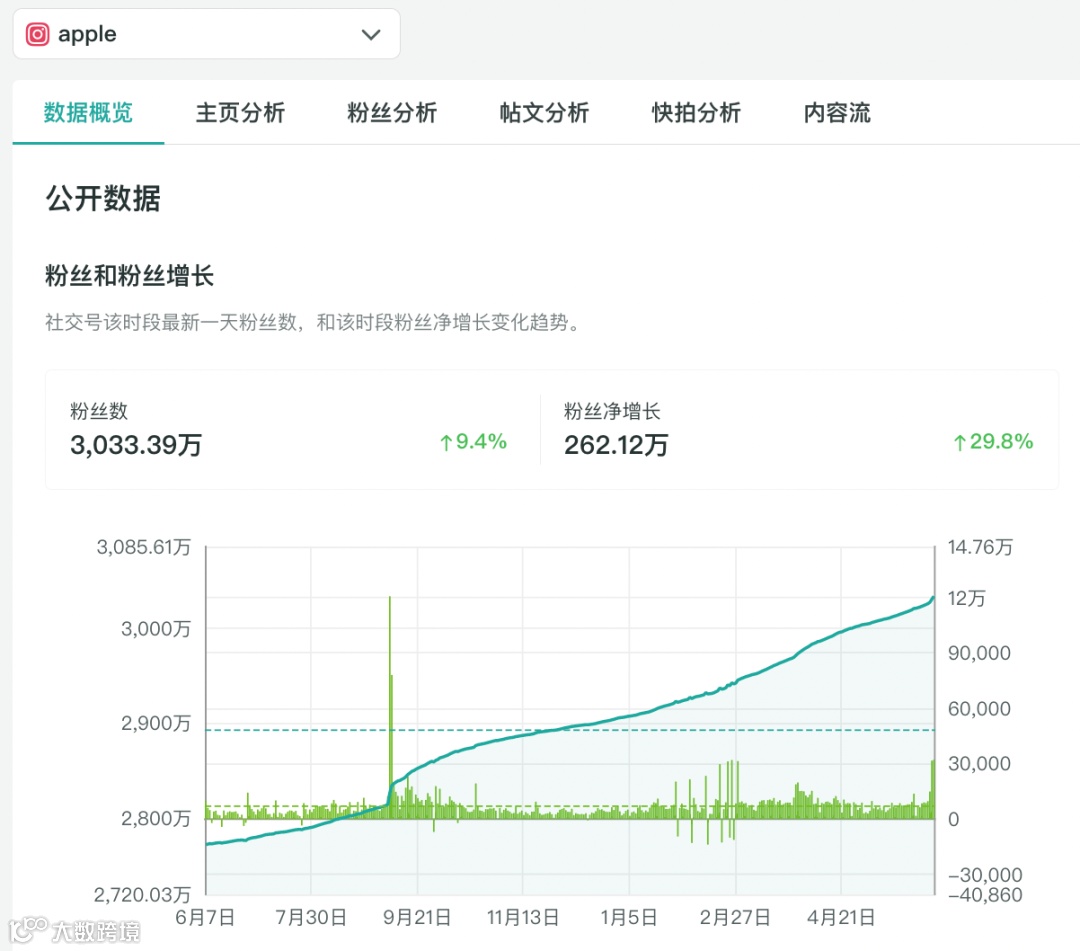Click the description text starting with 社交号该时段
1080x951 pixels.
tap(313, 322)
